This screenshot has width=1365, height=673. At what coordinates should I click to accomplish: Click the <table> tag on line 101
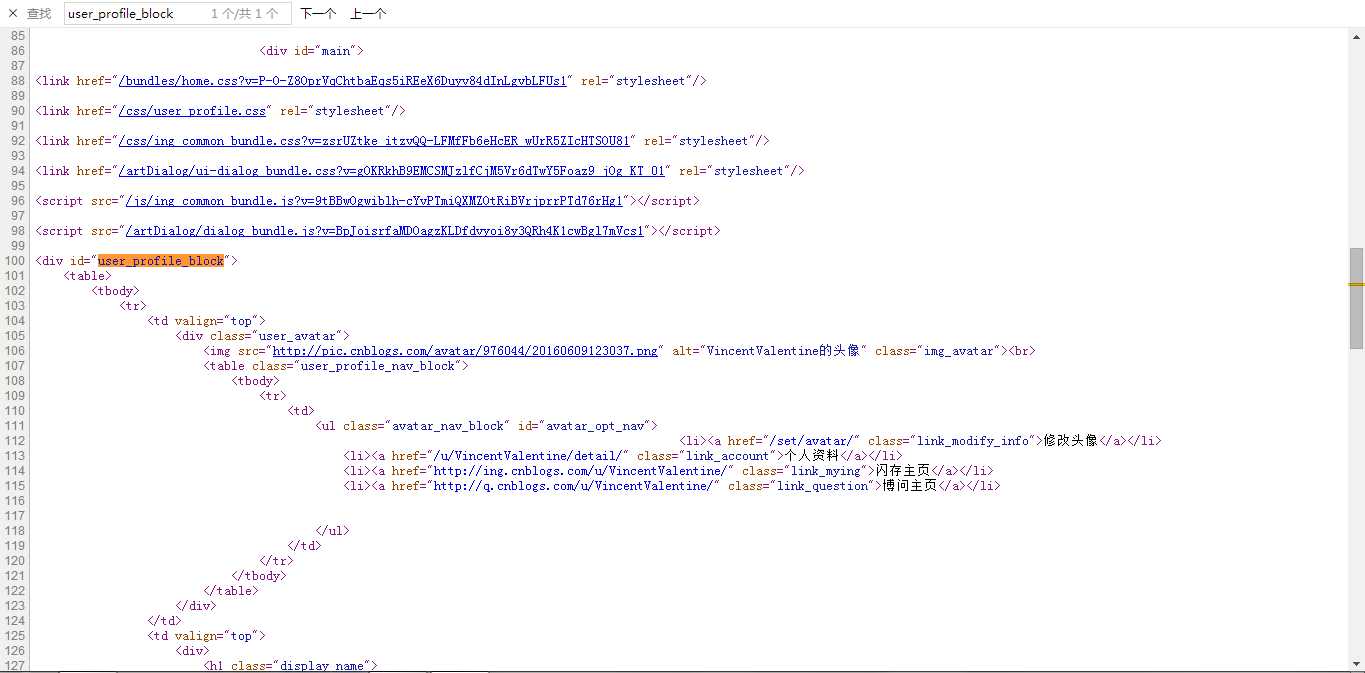[87, 276]
